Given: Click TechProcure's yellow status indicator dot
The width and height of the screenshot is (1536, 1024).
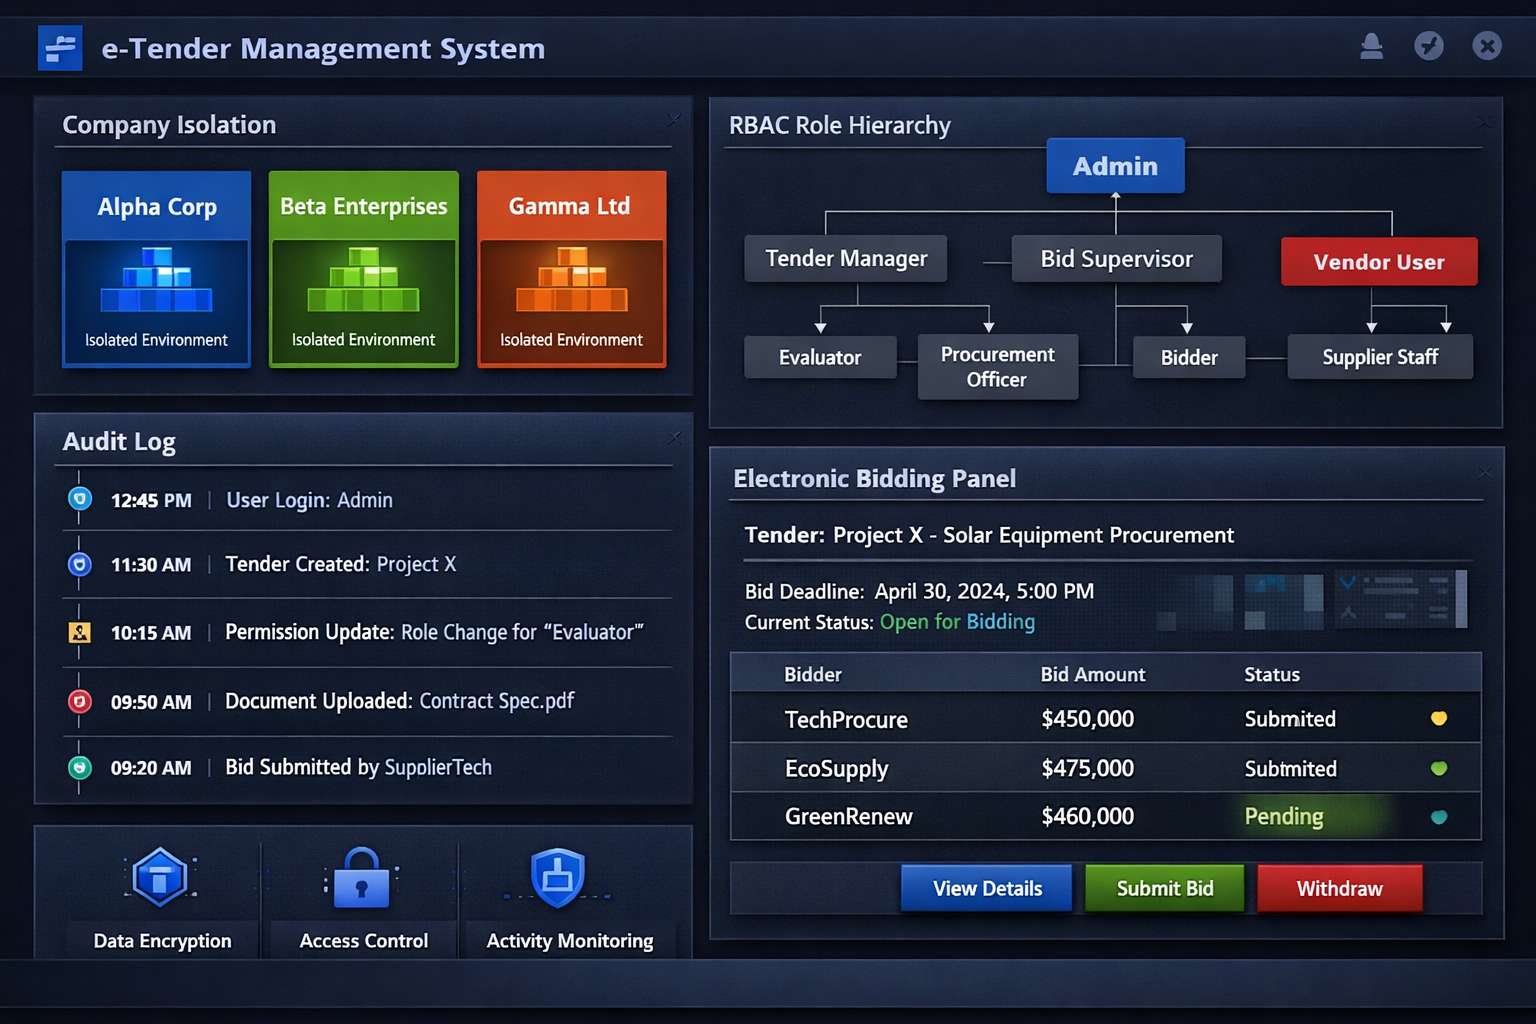Looking at the screenshot, I should 1438,718.
